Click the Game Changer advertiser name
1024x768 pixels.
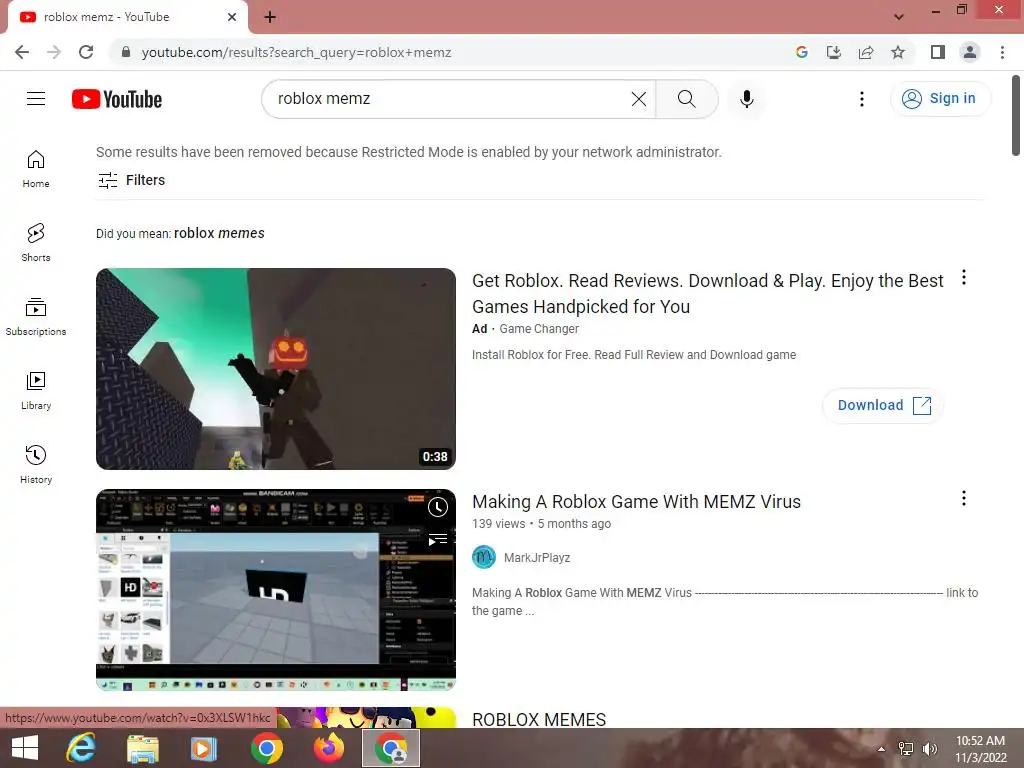coord(539,328)
